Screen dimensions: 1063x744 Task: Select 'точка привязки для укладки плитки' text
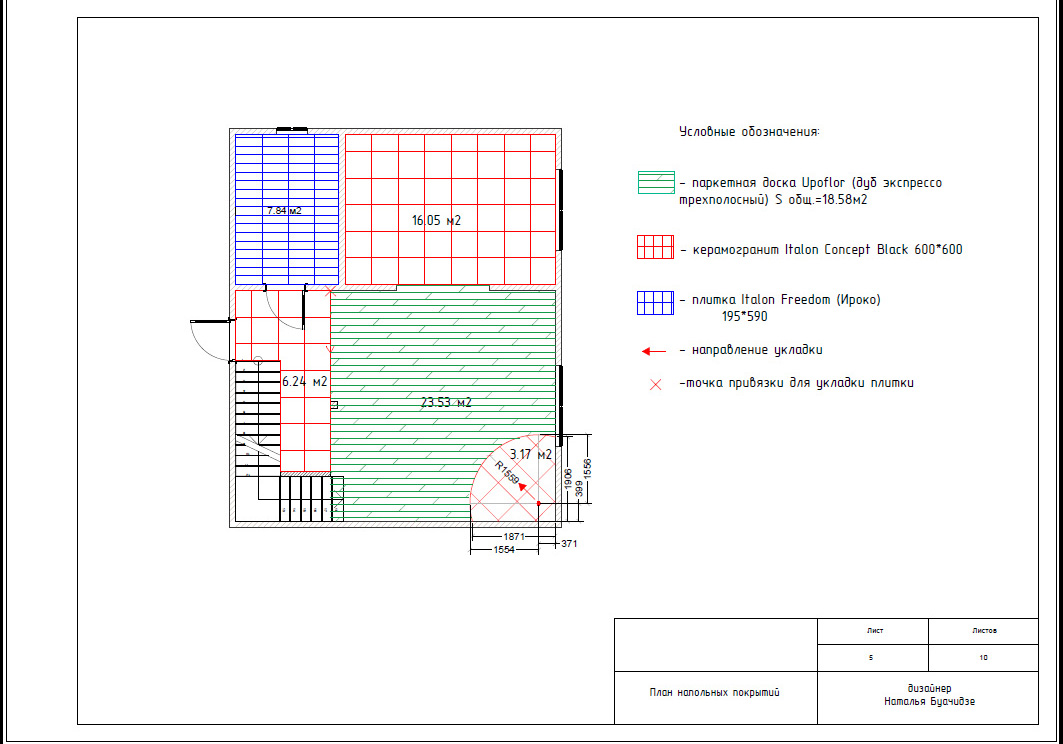pos(799,383)
